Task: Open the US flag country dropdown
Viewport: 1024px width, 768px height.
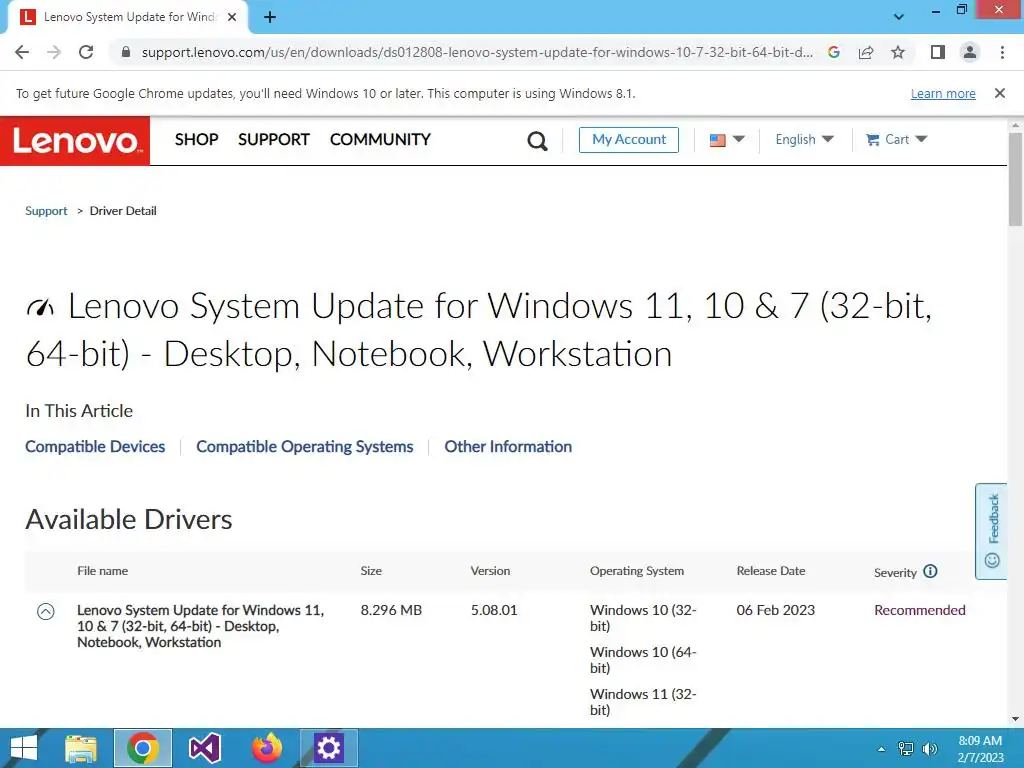Action: pos(727,140)
